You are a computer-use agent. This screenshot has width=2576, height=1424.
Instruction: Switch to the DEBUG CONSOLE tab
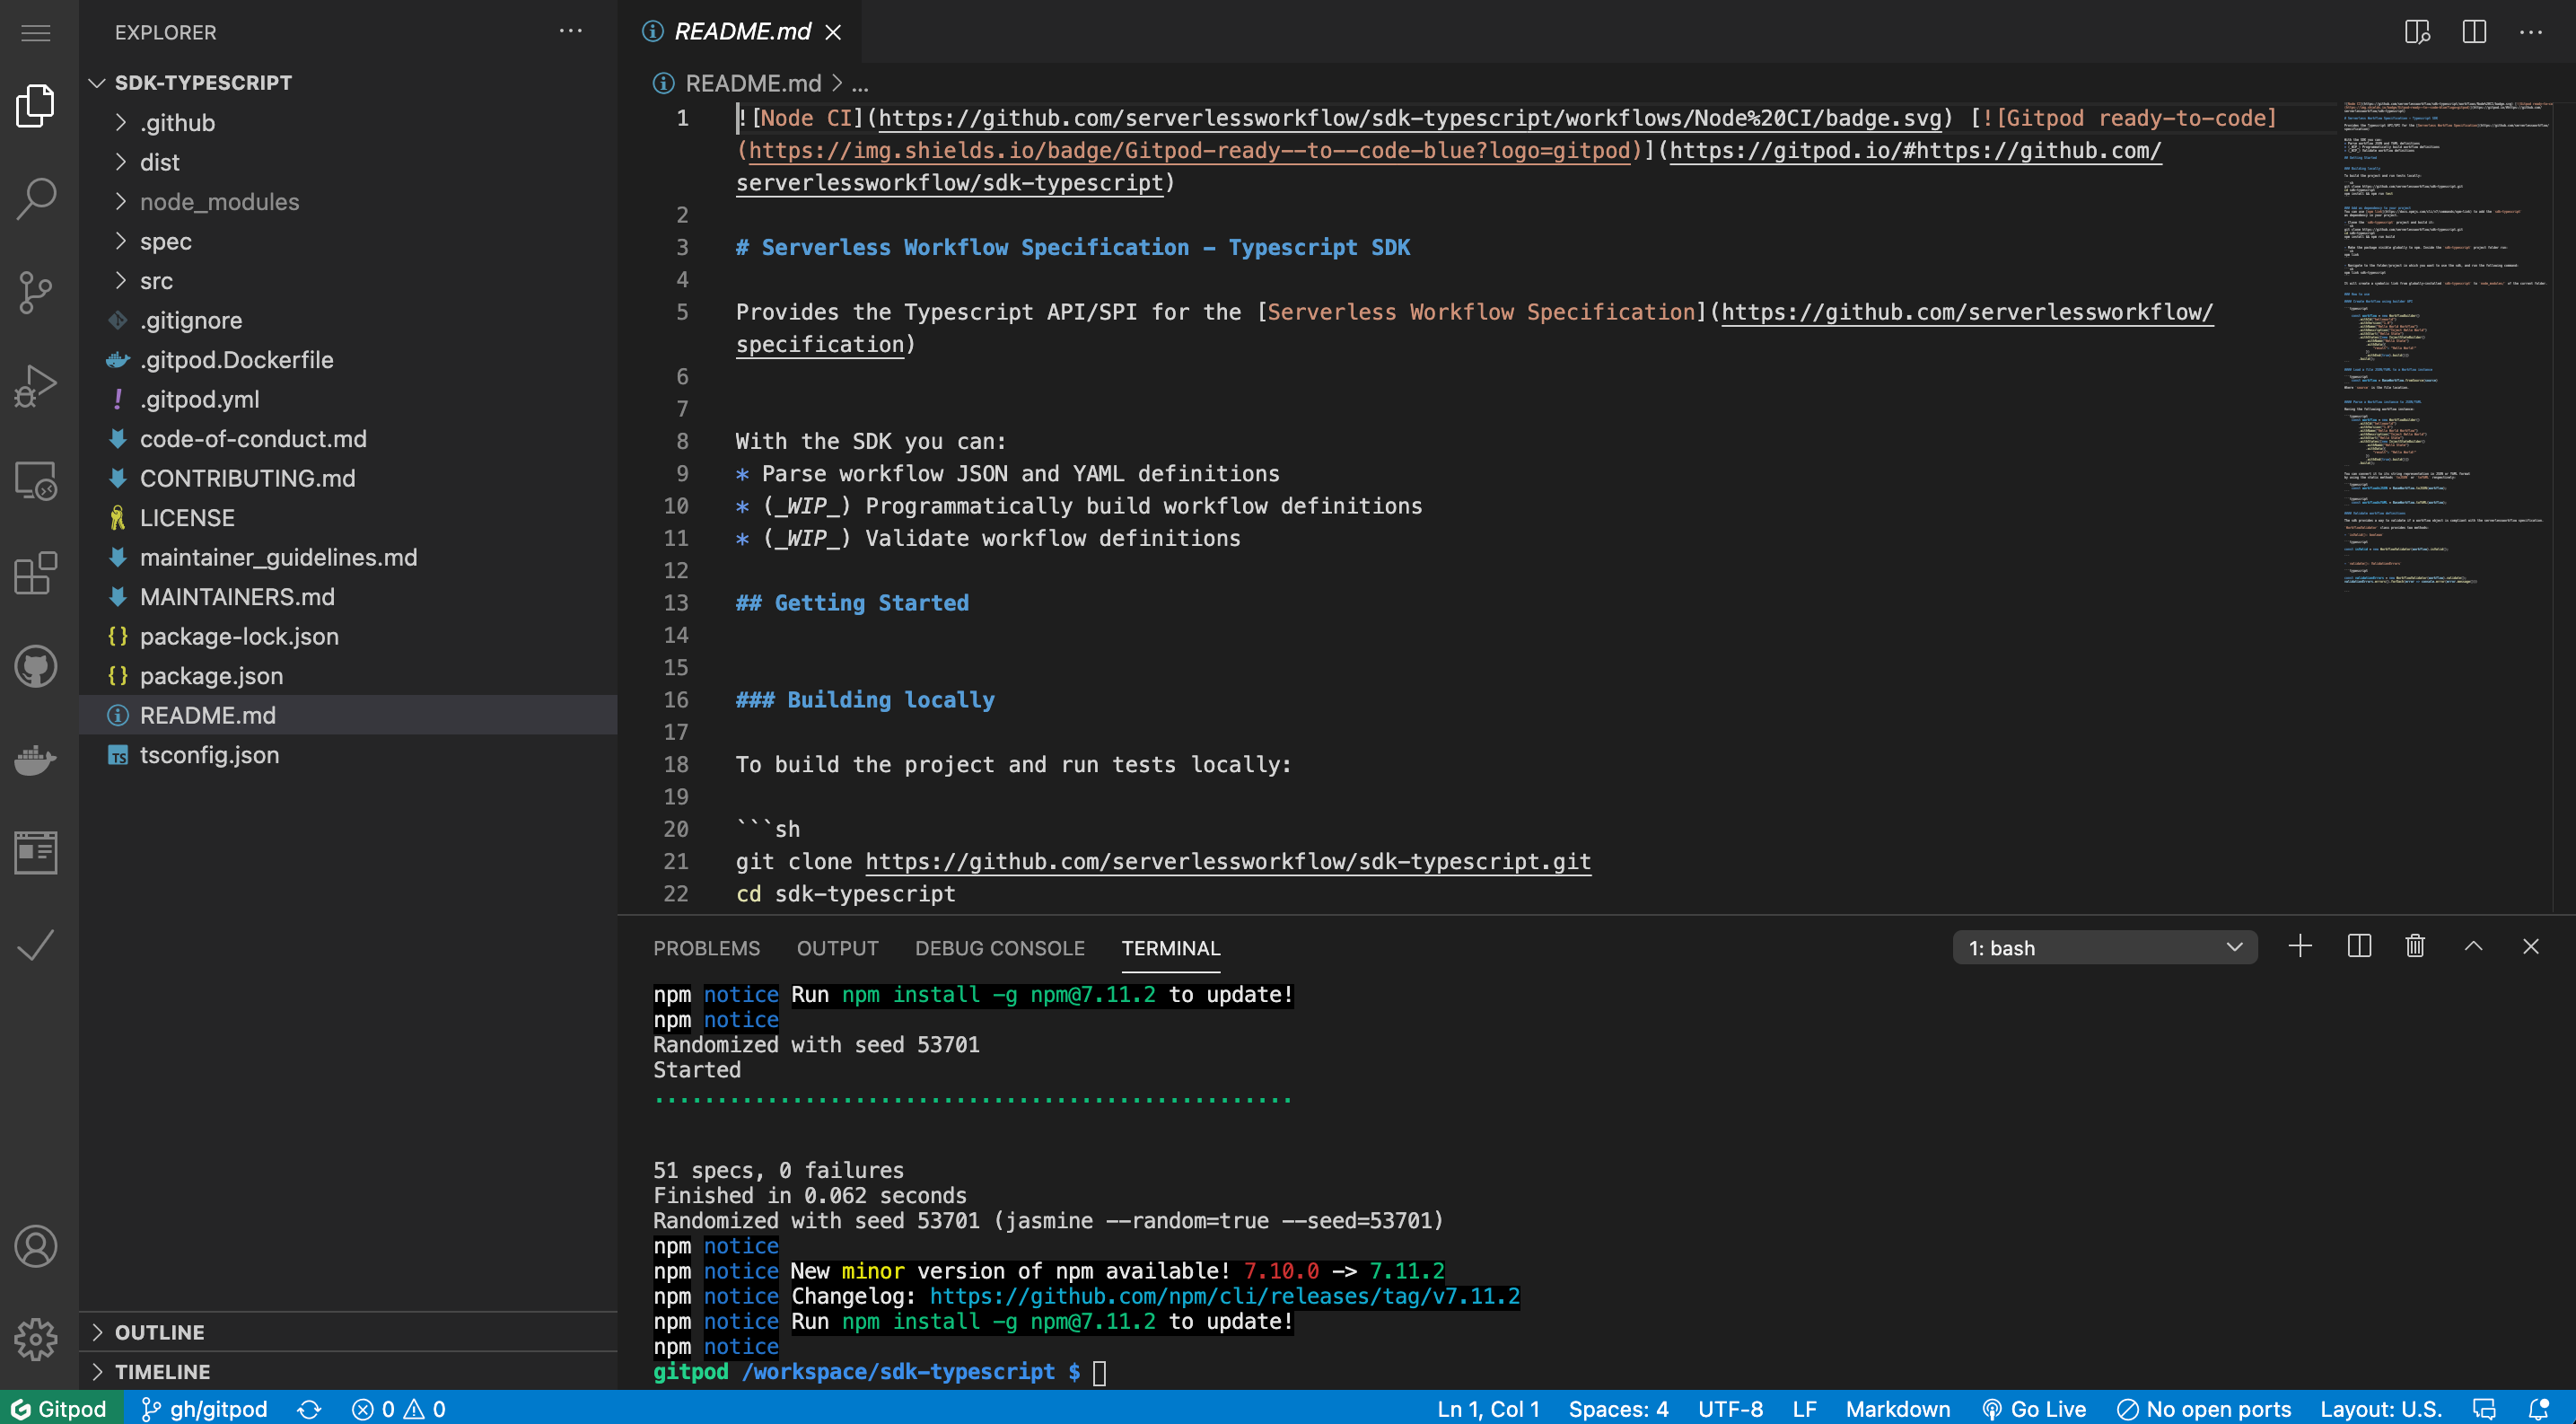[x=999, y=948]
